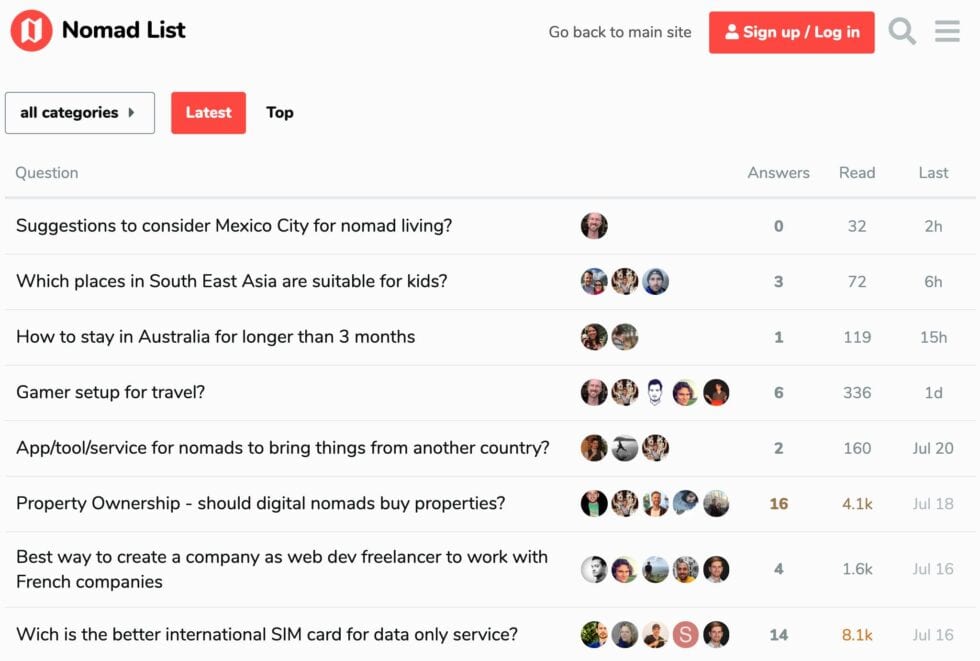Expand the all categories dropdown

coord(79,113)
